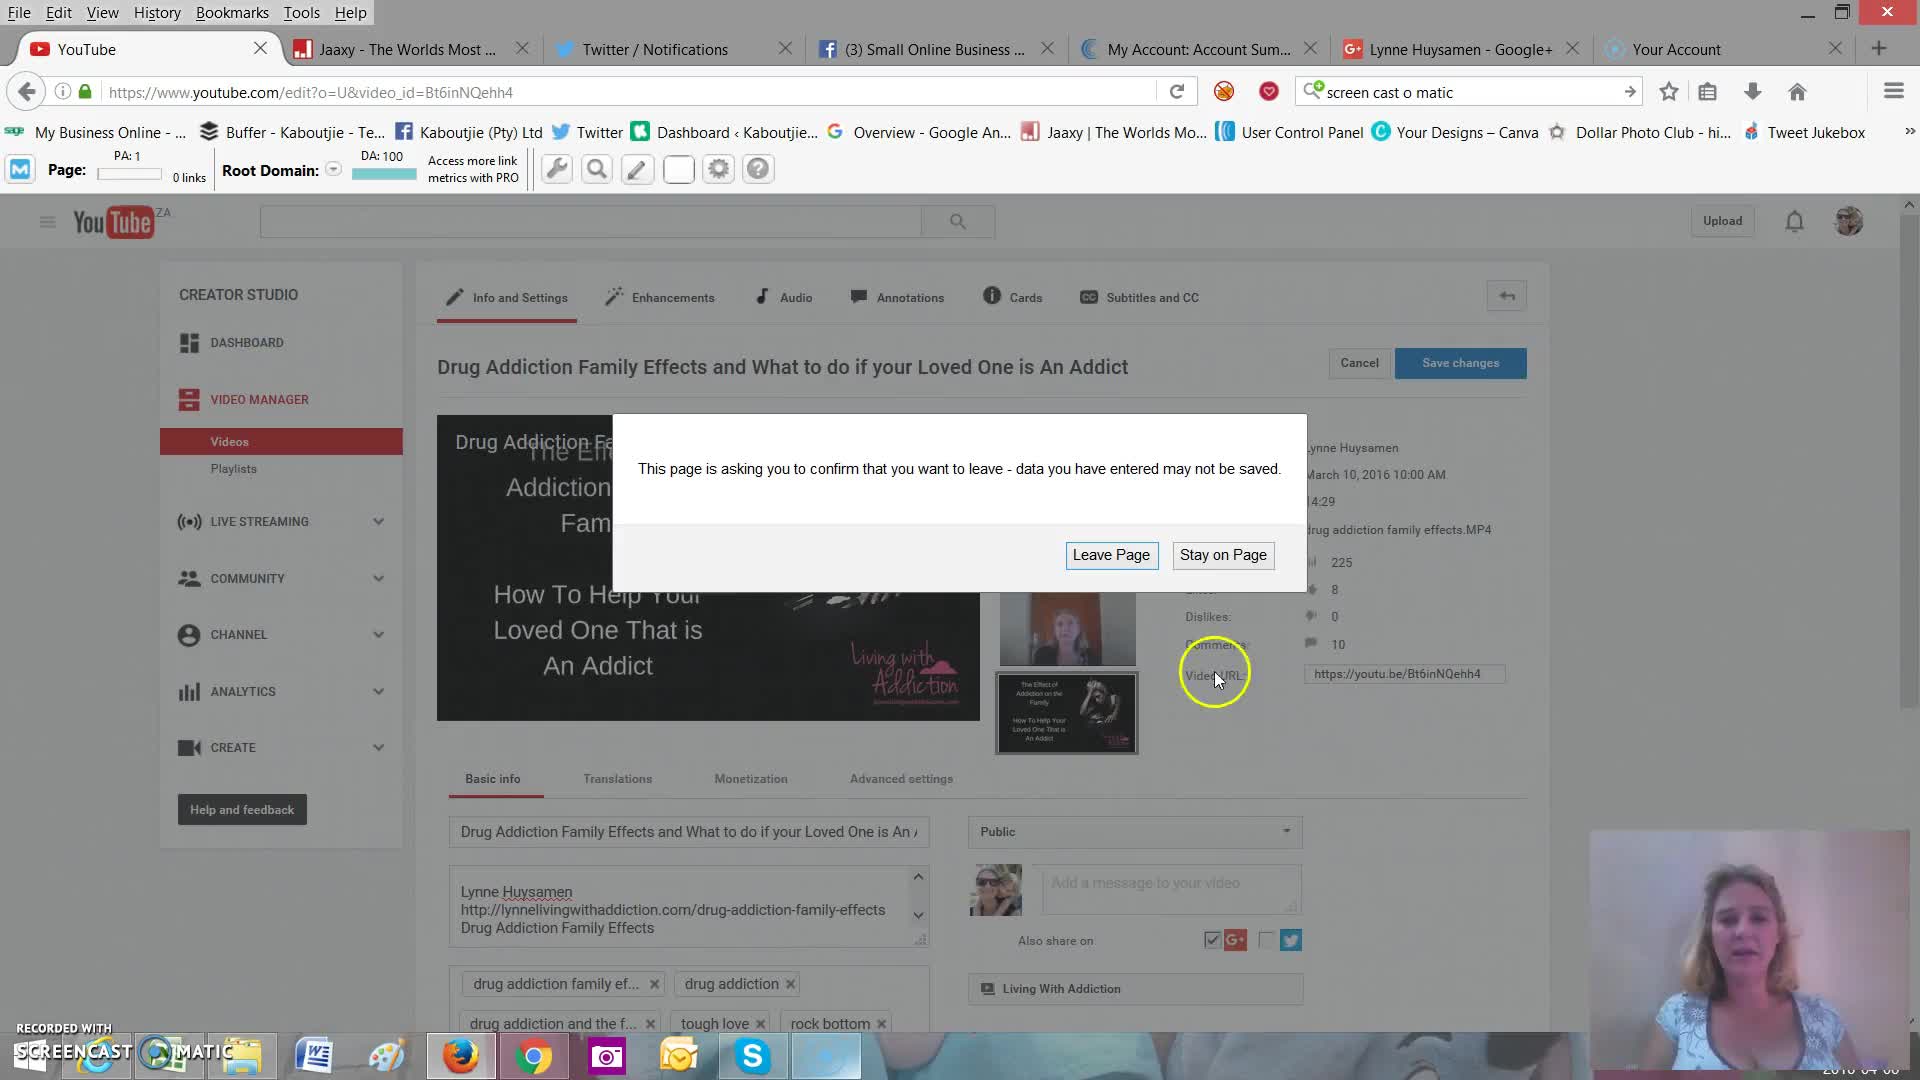
Task: Open Skype from taskbar
Action: pyautogui.click(x=752, y=1056)
